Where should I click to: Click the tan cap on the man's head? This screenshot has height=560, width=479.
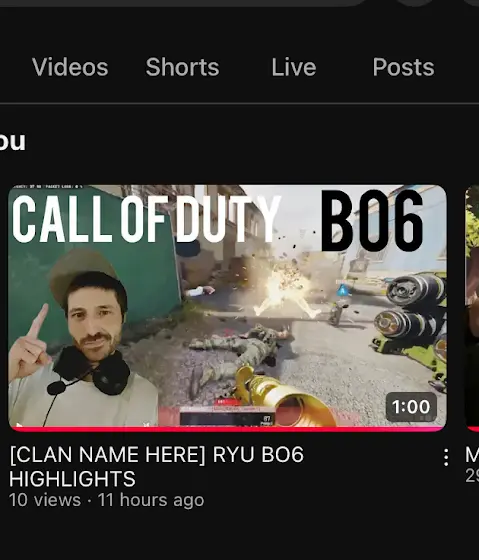coord(84,273)
